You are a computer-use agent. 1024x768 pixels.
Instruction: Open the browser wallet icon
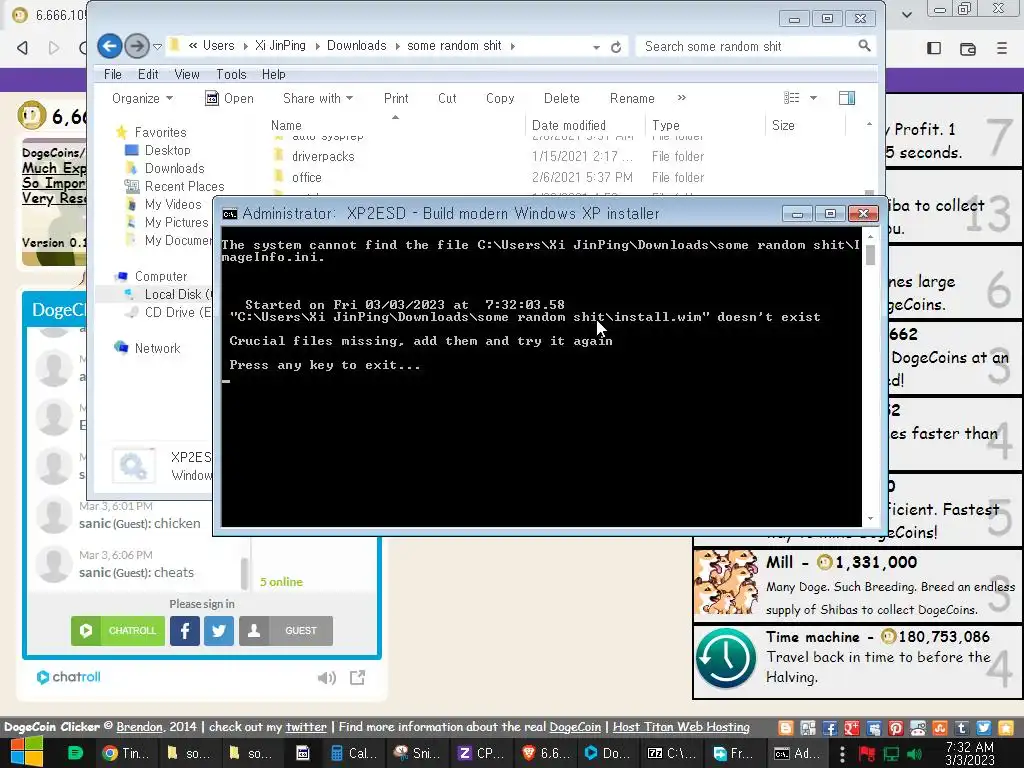tap(968, 48)
